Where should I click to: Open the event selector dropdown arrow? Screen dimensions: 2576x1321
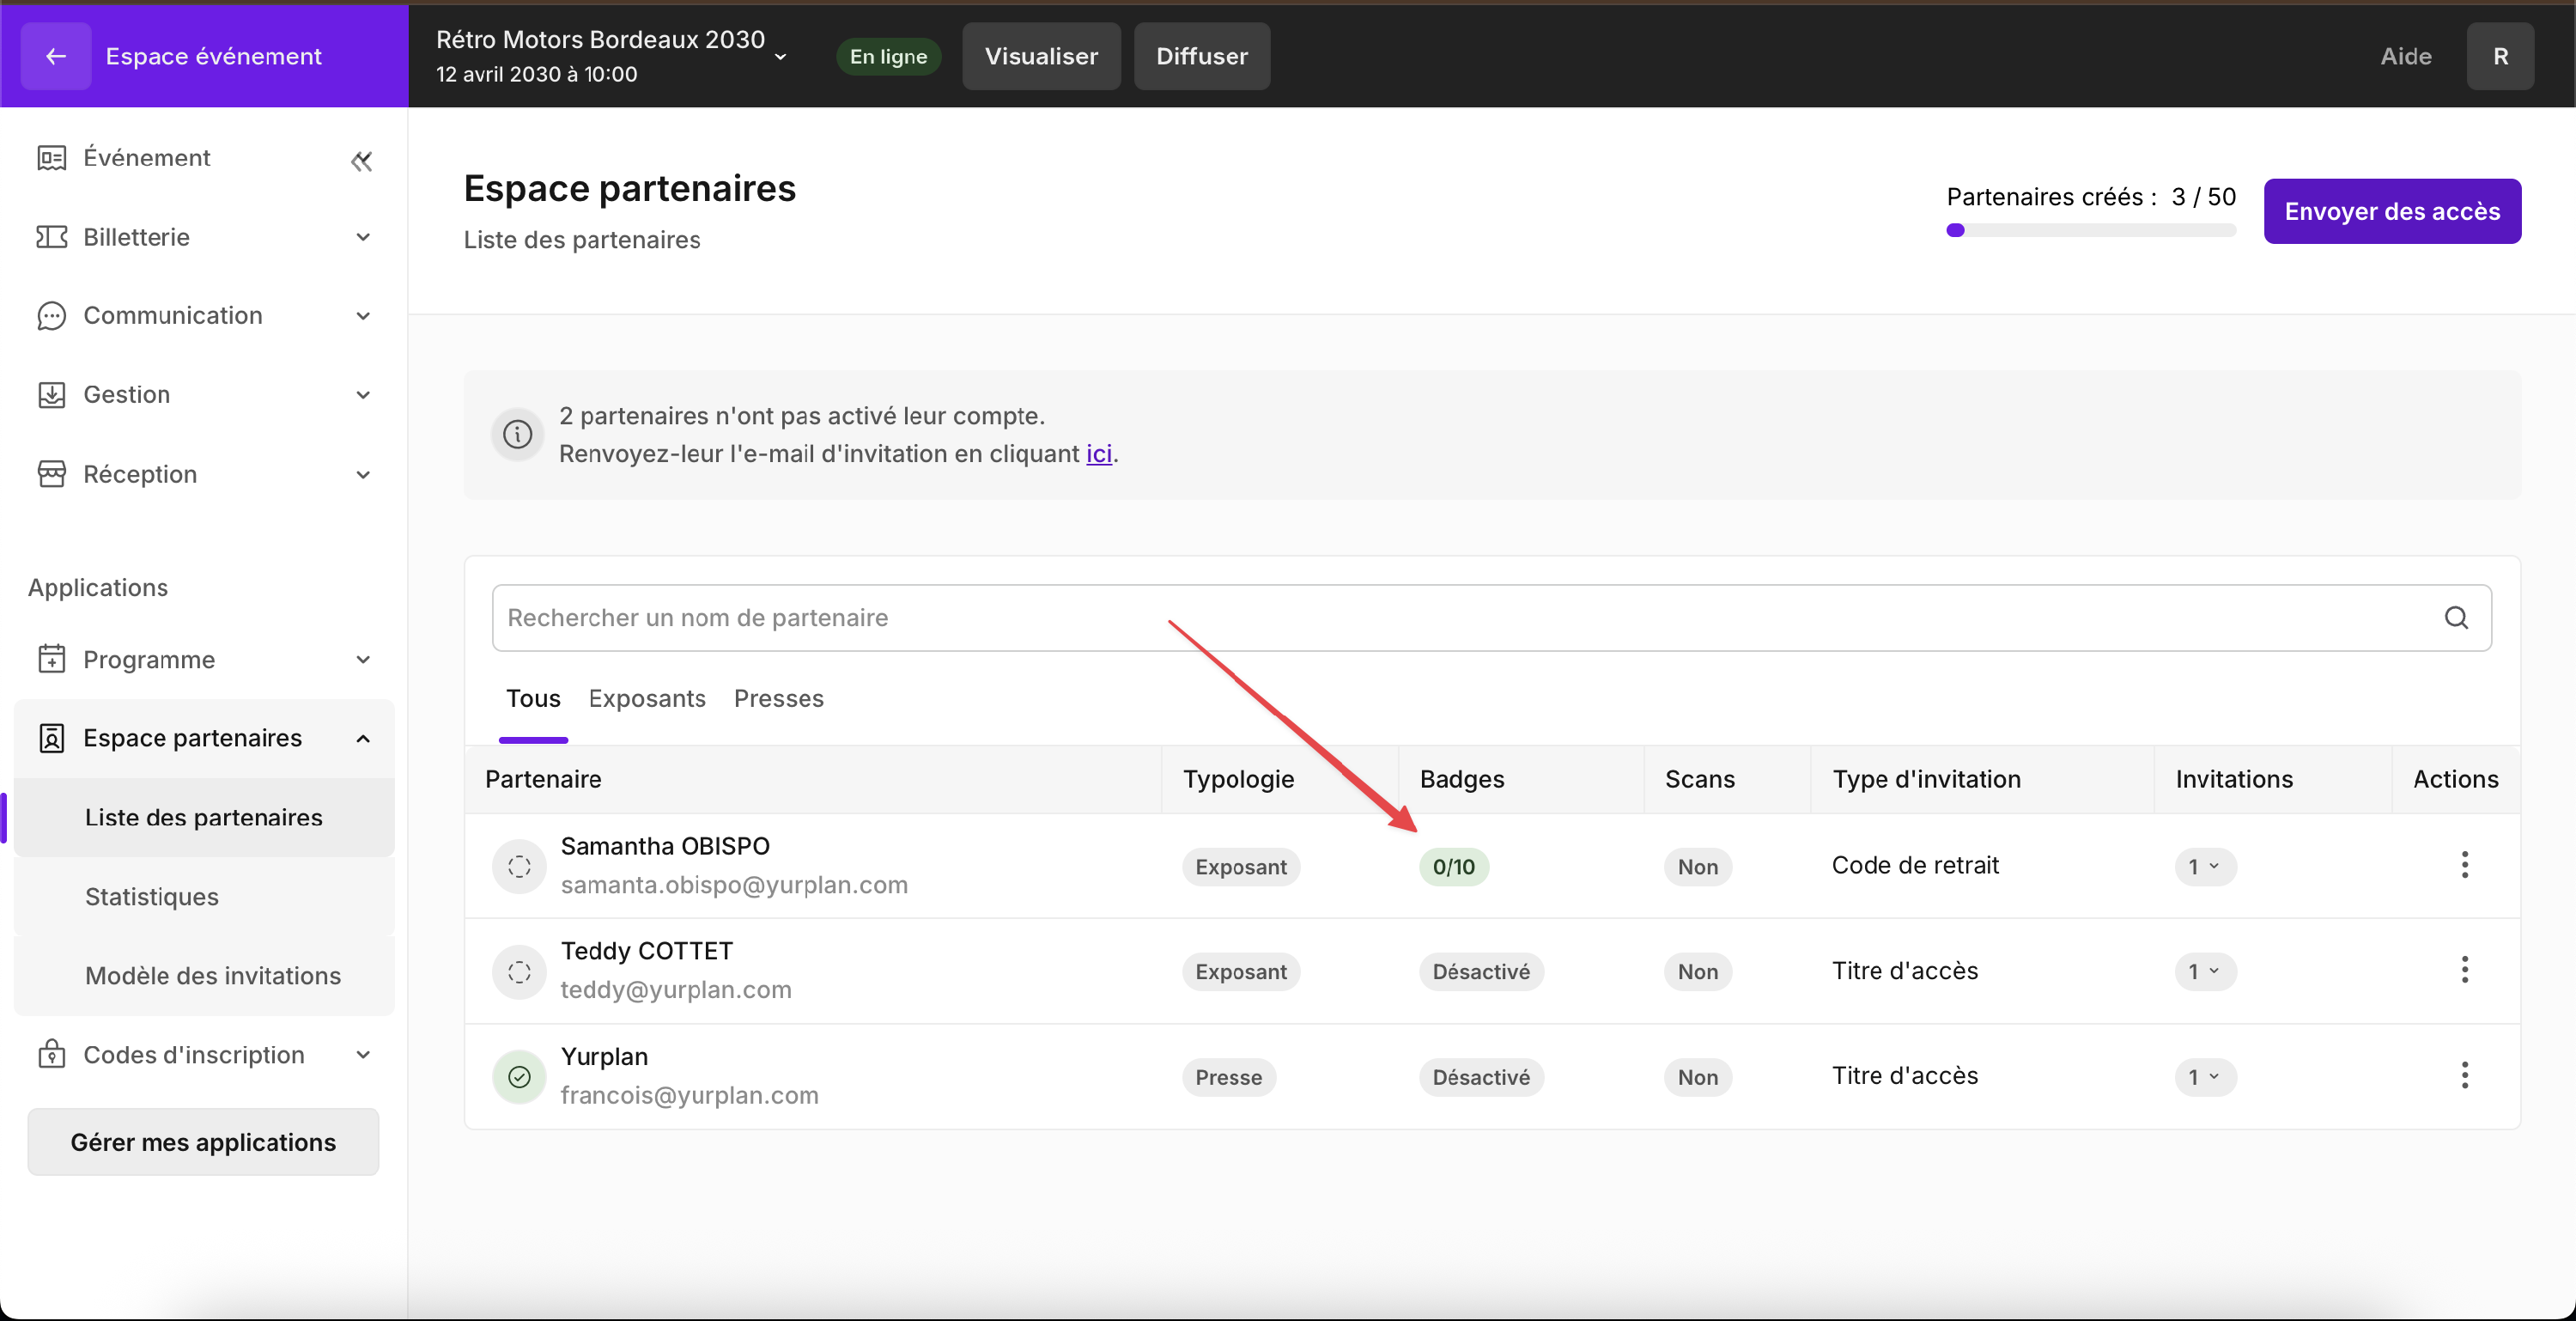[781, 57]
